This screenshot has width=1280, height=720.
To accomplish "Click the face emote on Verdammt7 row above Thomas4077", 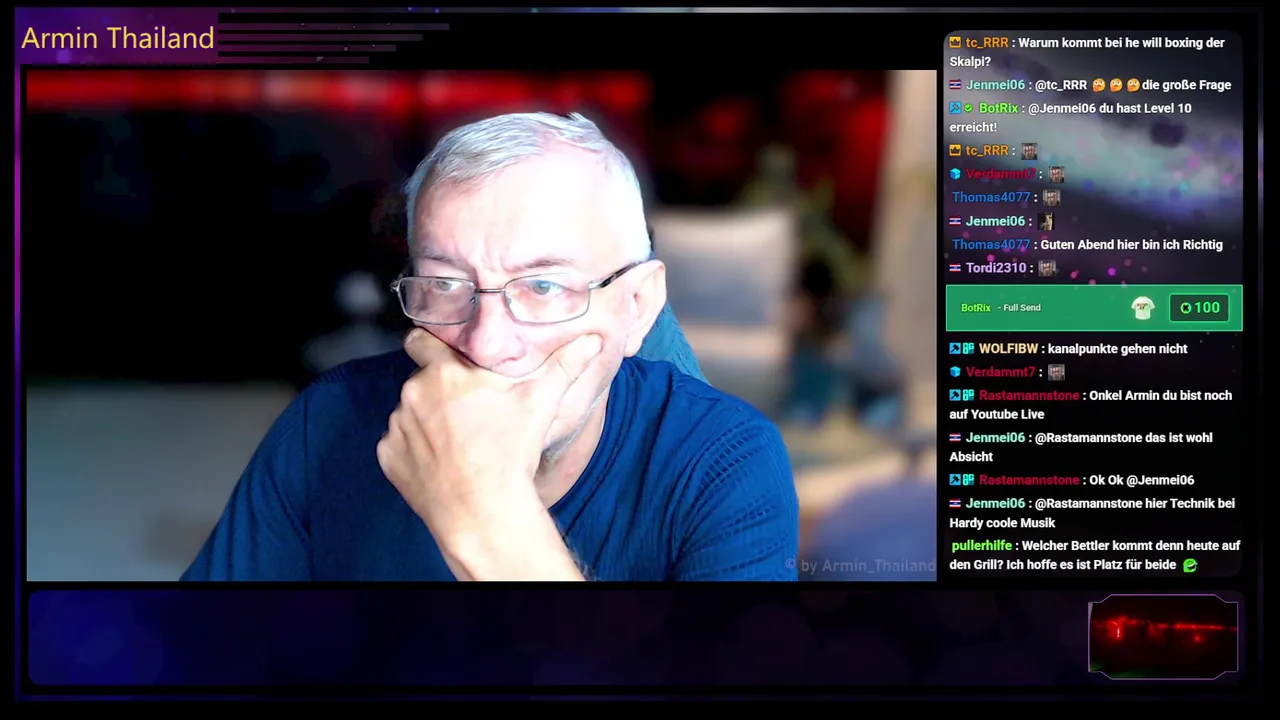I will (x=1056, y=174).
